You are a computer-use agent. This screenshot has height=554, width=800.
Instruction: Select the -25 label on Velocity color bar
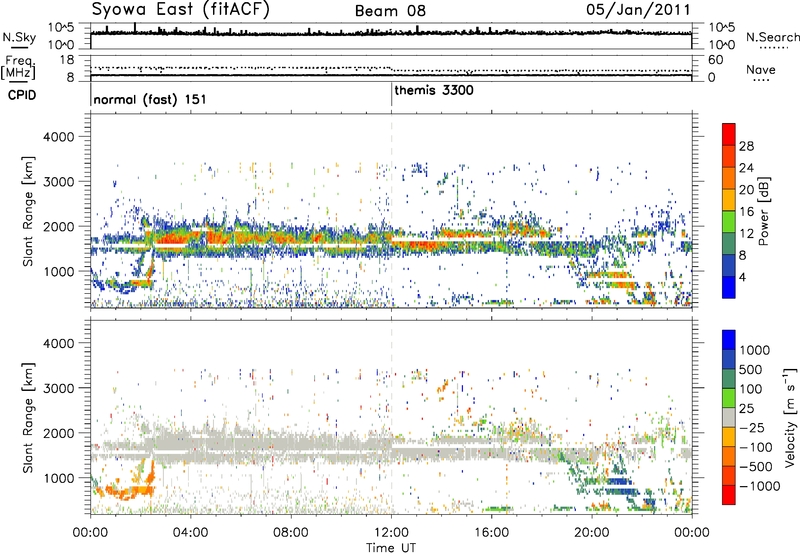tap(754, 427)
